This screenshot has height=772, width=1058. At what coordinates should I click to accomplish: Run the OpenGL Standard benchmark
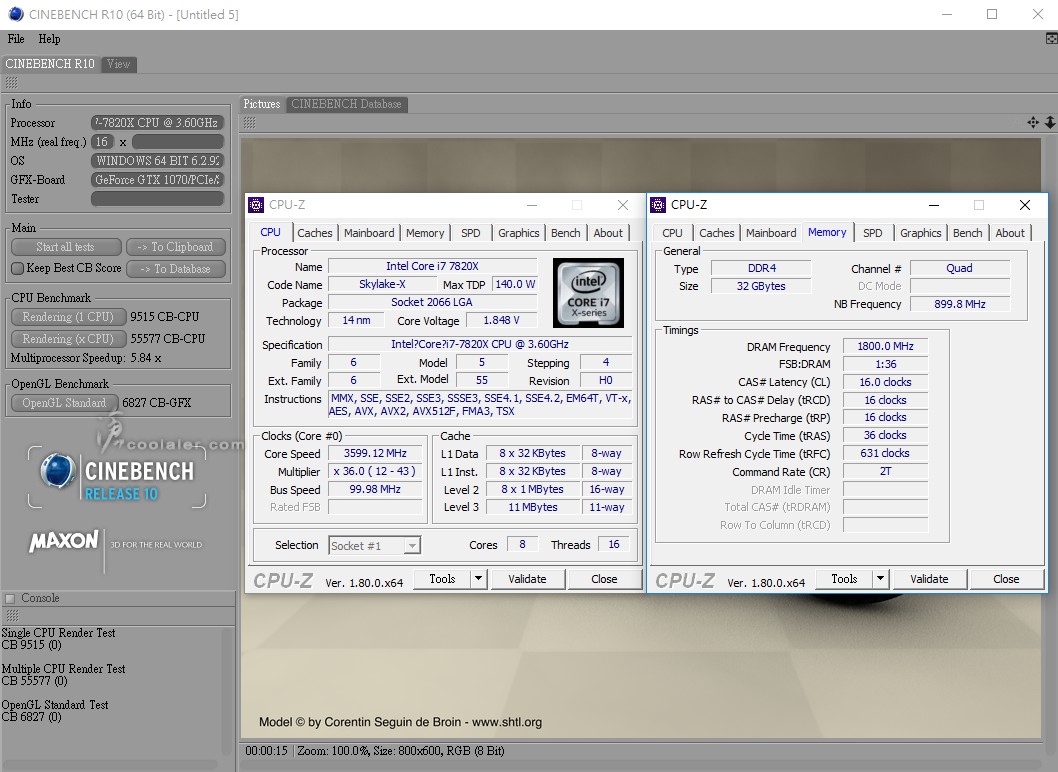click(65, 403)
